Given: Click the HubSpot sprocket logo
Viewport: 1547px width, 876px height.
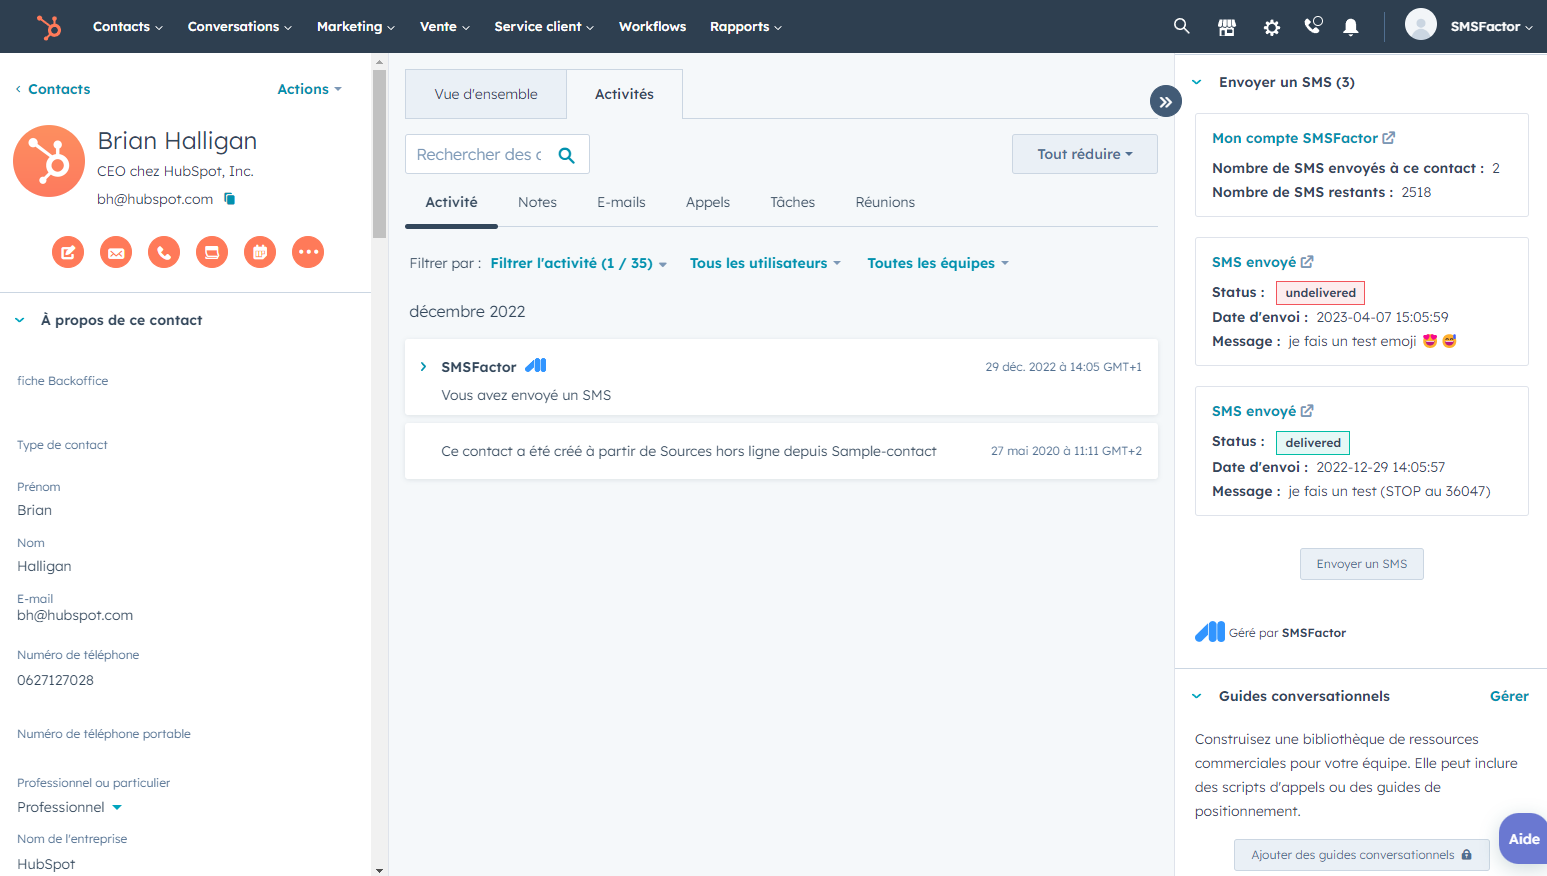Looking at the screenshot, I should click(x=48, y=27).
